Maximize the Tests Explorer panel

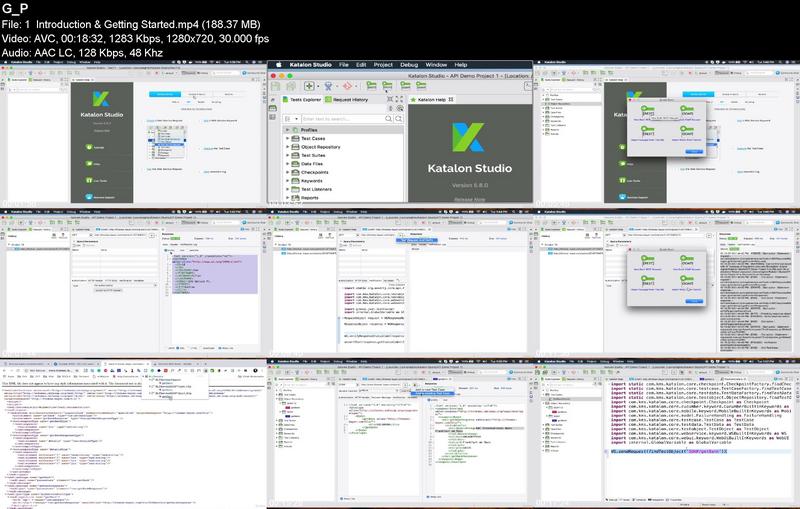click(399, 99)
